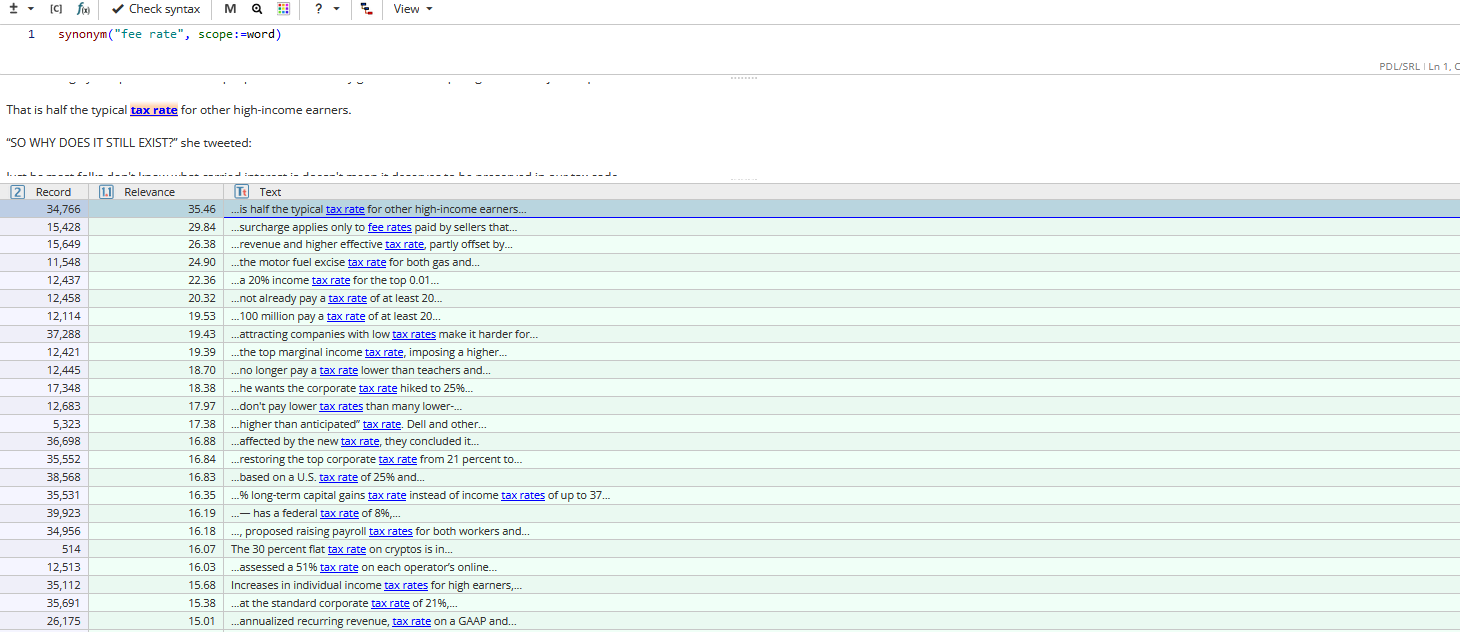
Task: Click the Record column number icon
Action: [17, 191]
